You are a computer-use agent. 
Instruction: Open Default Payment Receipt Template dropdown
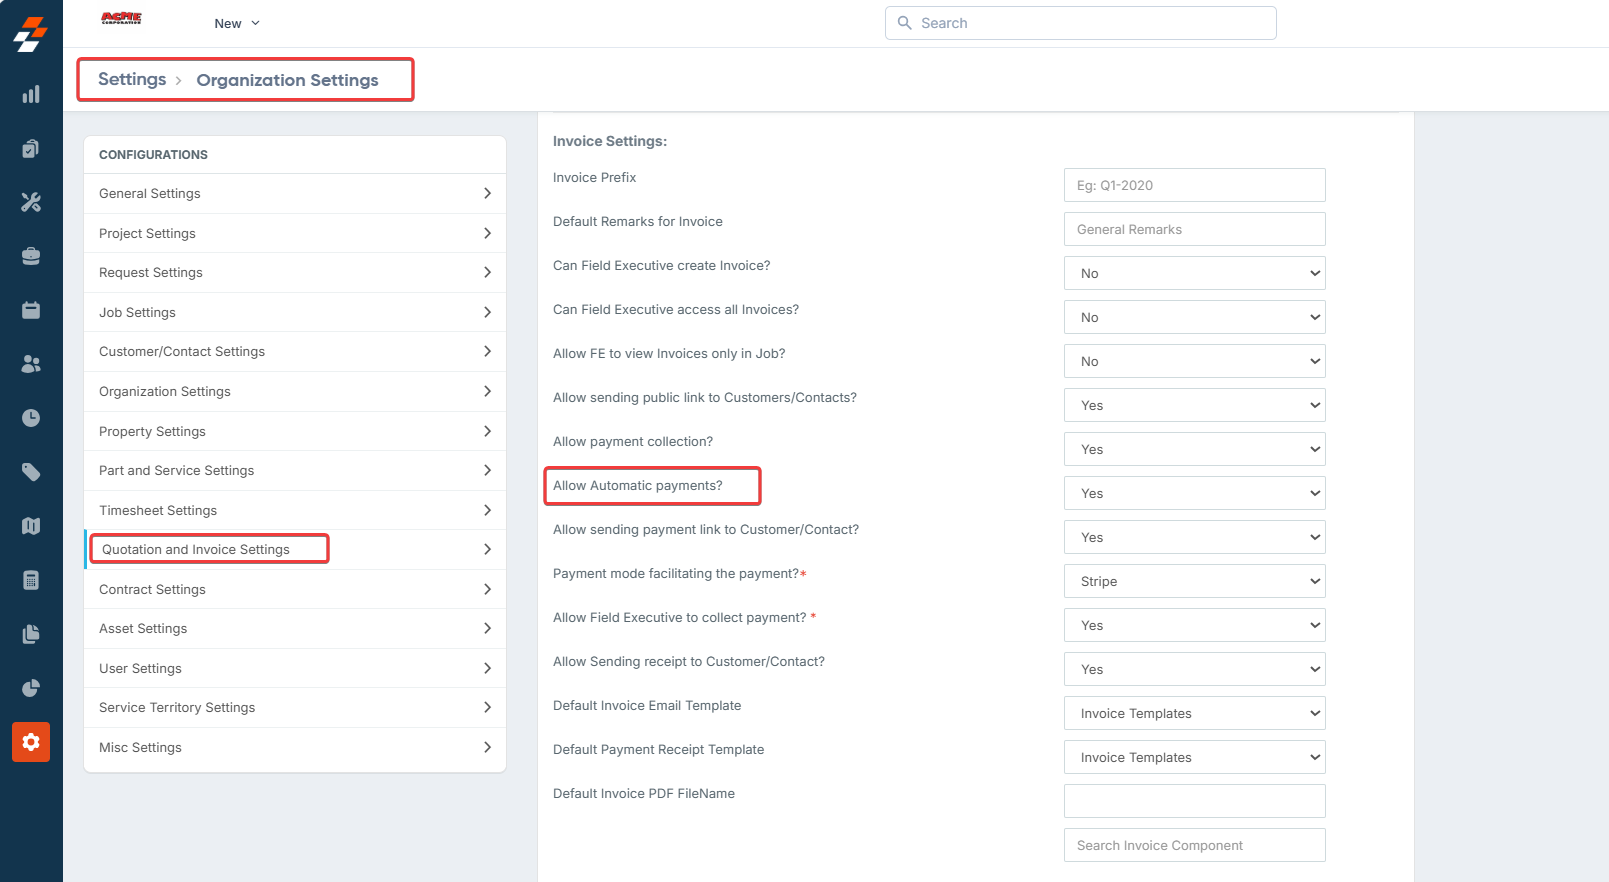1194,757
